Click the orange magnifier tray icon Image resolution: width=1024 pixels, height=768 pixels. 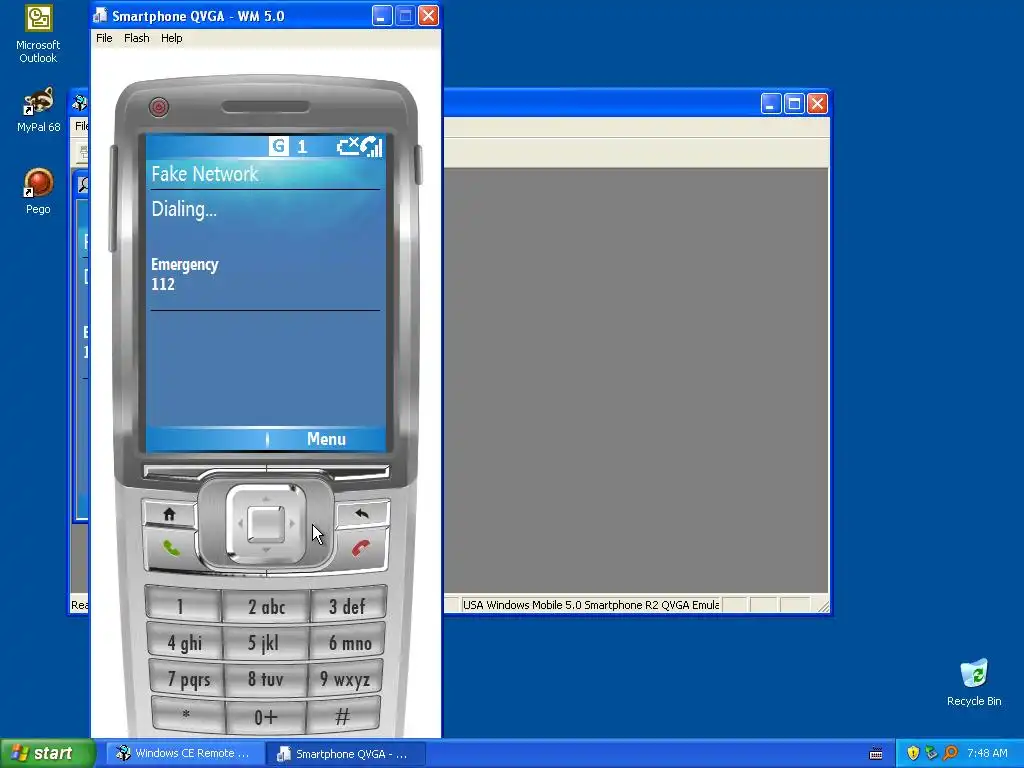950,753
